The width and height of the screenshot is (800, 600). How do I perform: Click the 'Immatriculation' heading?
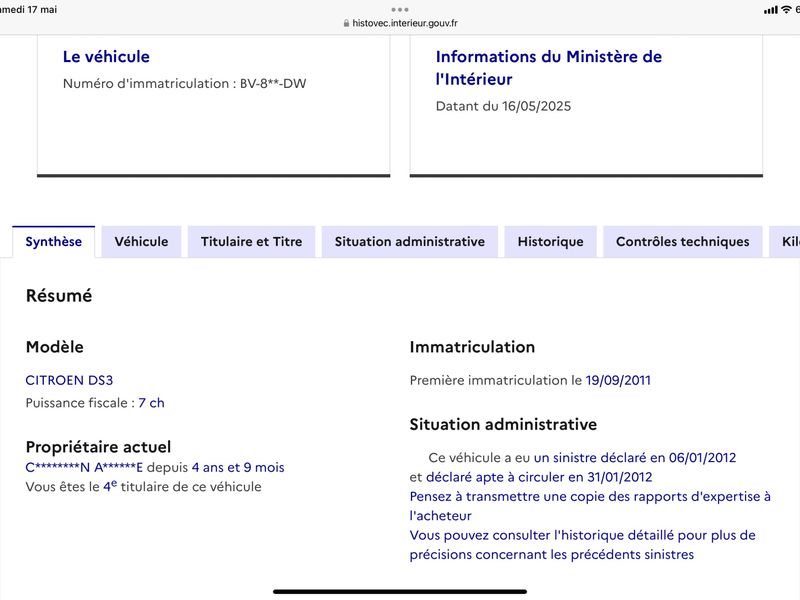click(472, 347)
